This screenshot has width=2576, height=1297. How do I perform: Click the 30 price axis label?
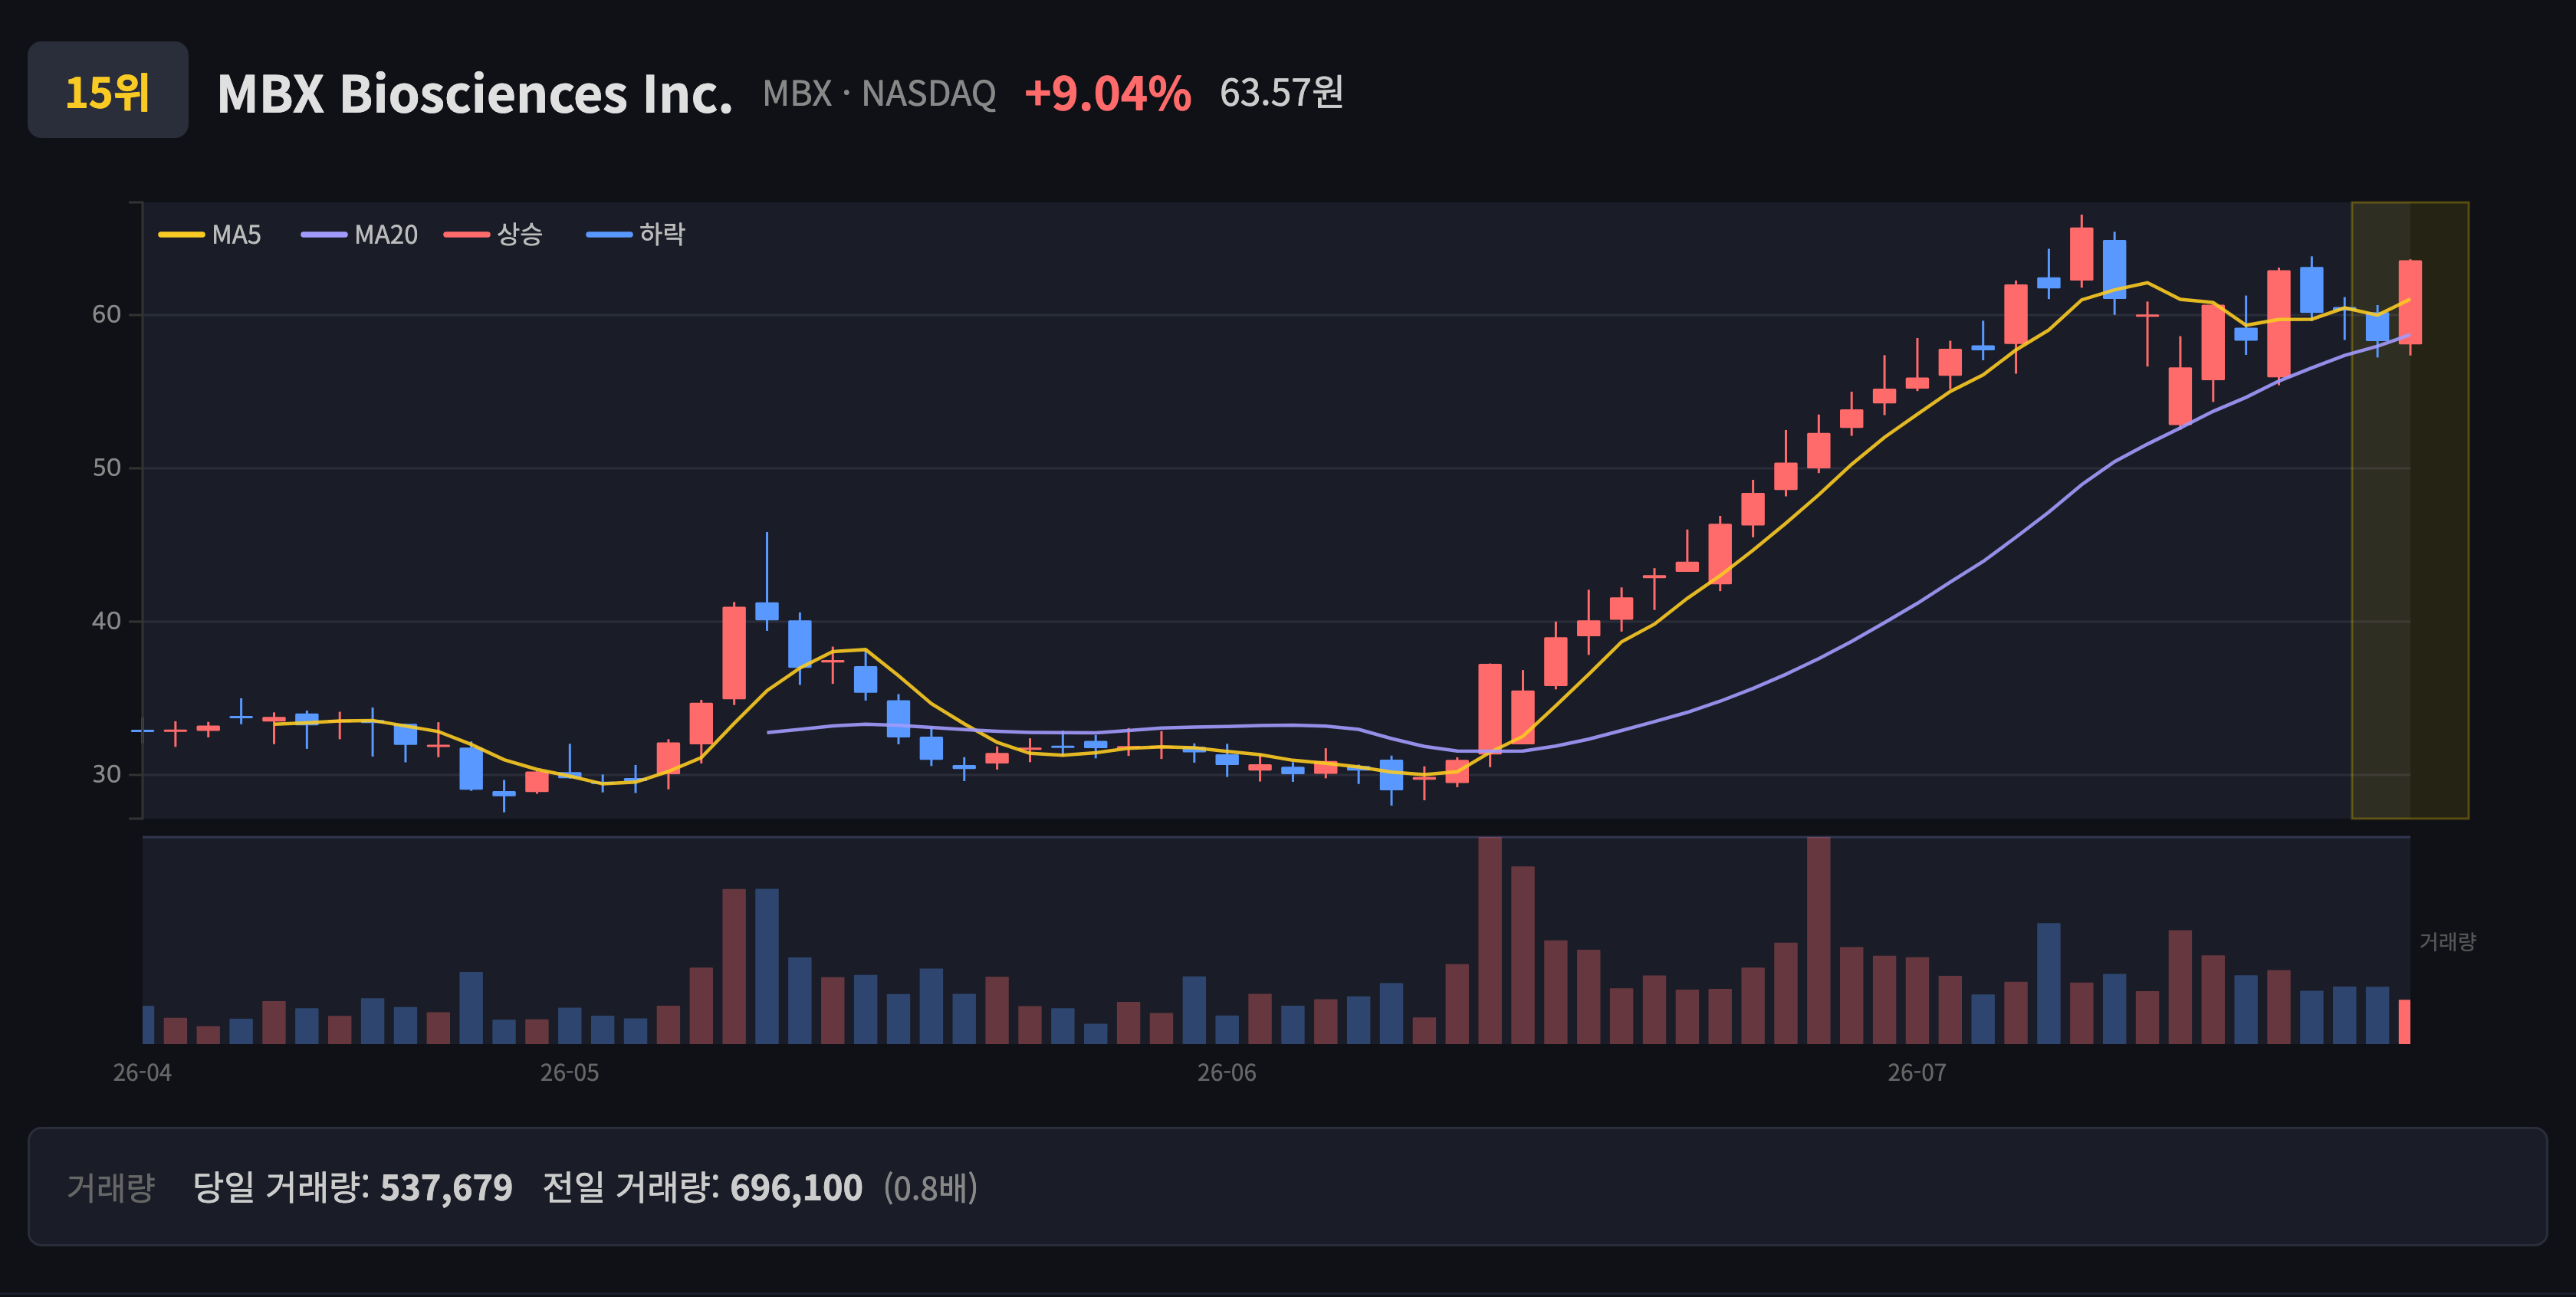[x=106, y=774]
